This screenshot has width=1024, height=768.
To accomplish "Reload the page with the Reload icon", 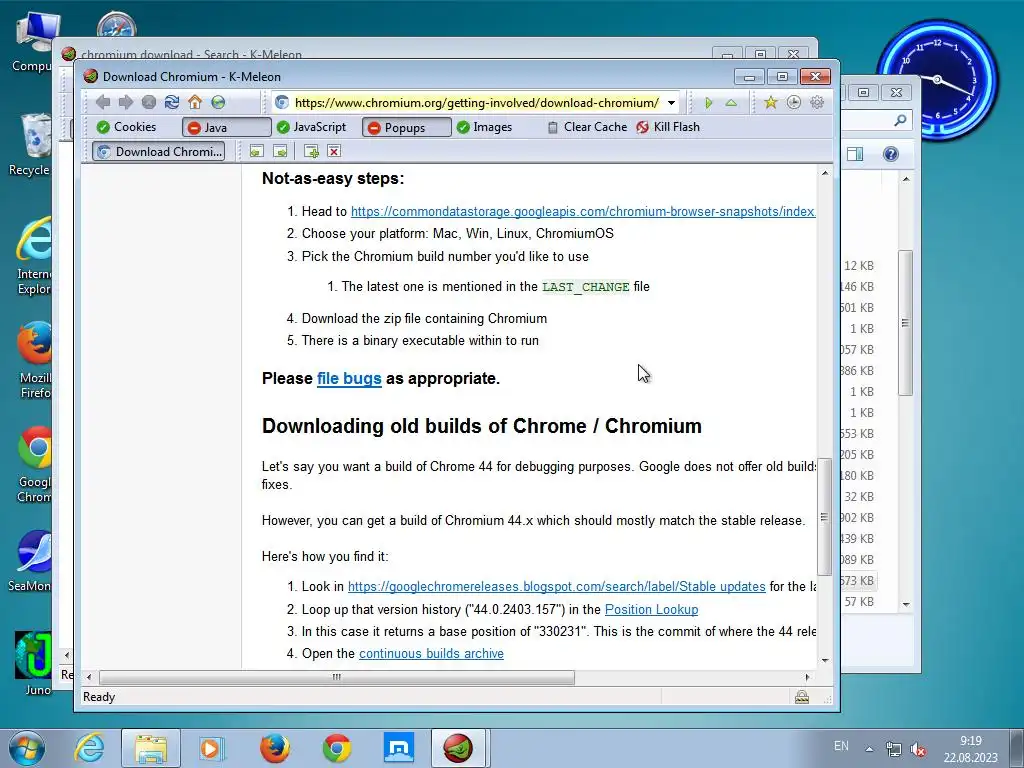I will [x=172, y=103].
